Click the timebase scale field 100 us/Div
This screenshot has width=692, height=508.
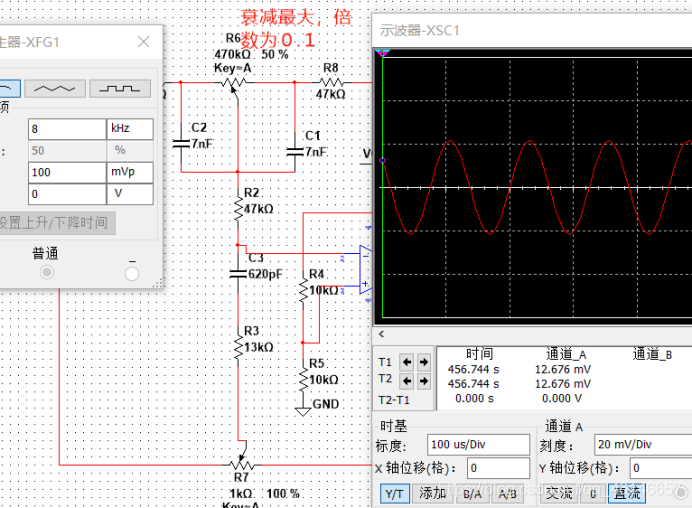coord(478,444)
